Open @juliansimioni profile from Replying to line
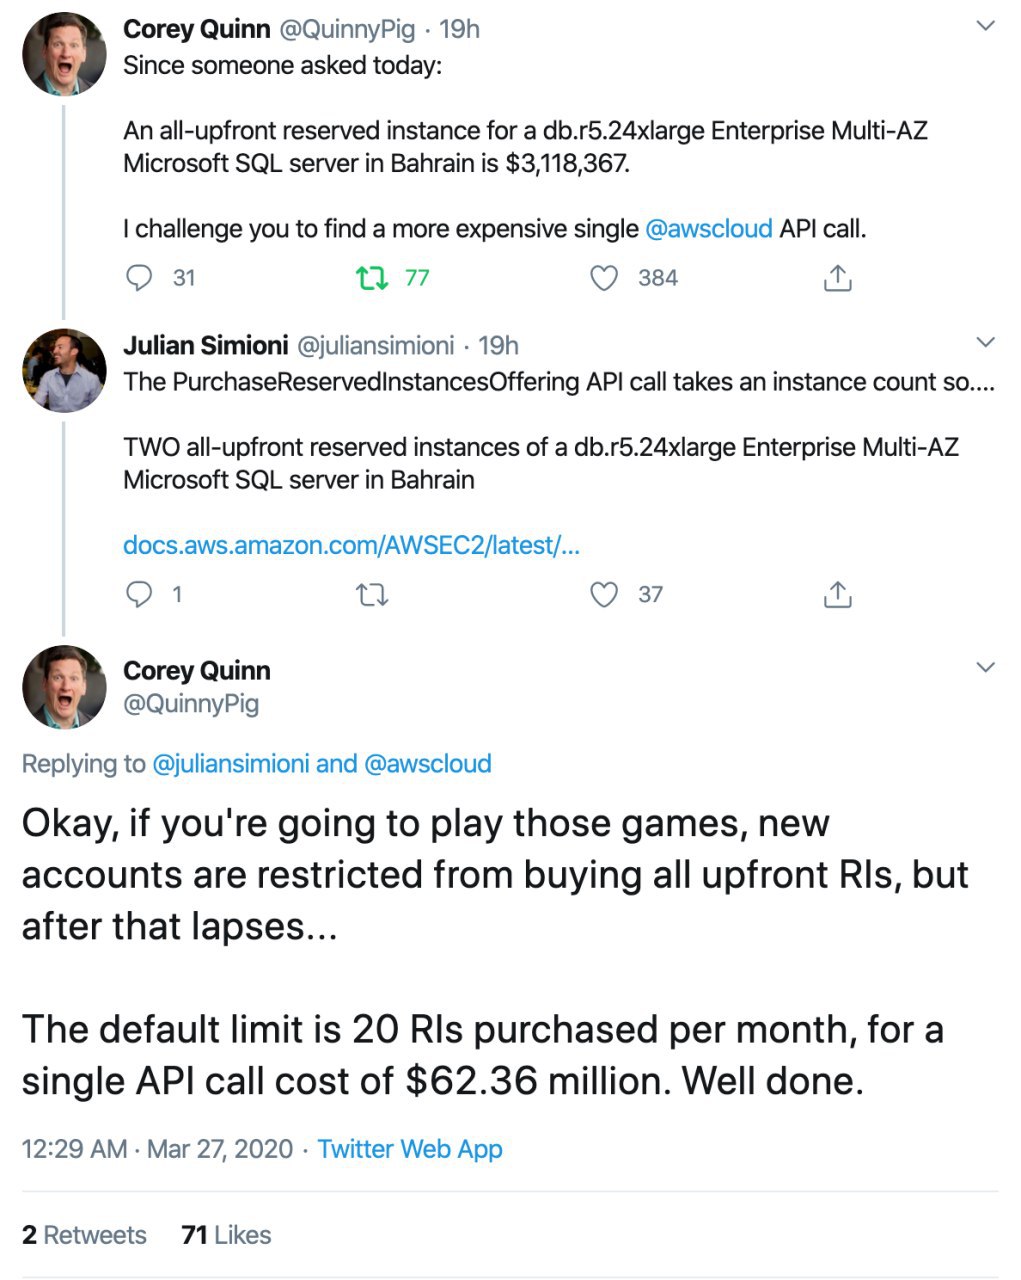 [230, 764]
